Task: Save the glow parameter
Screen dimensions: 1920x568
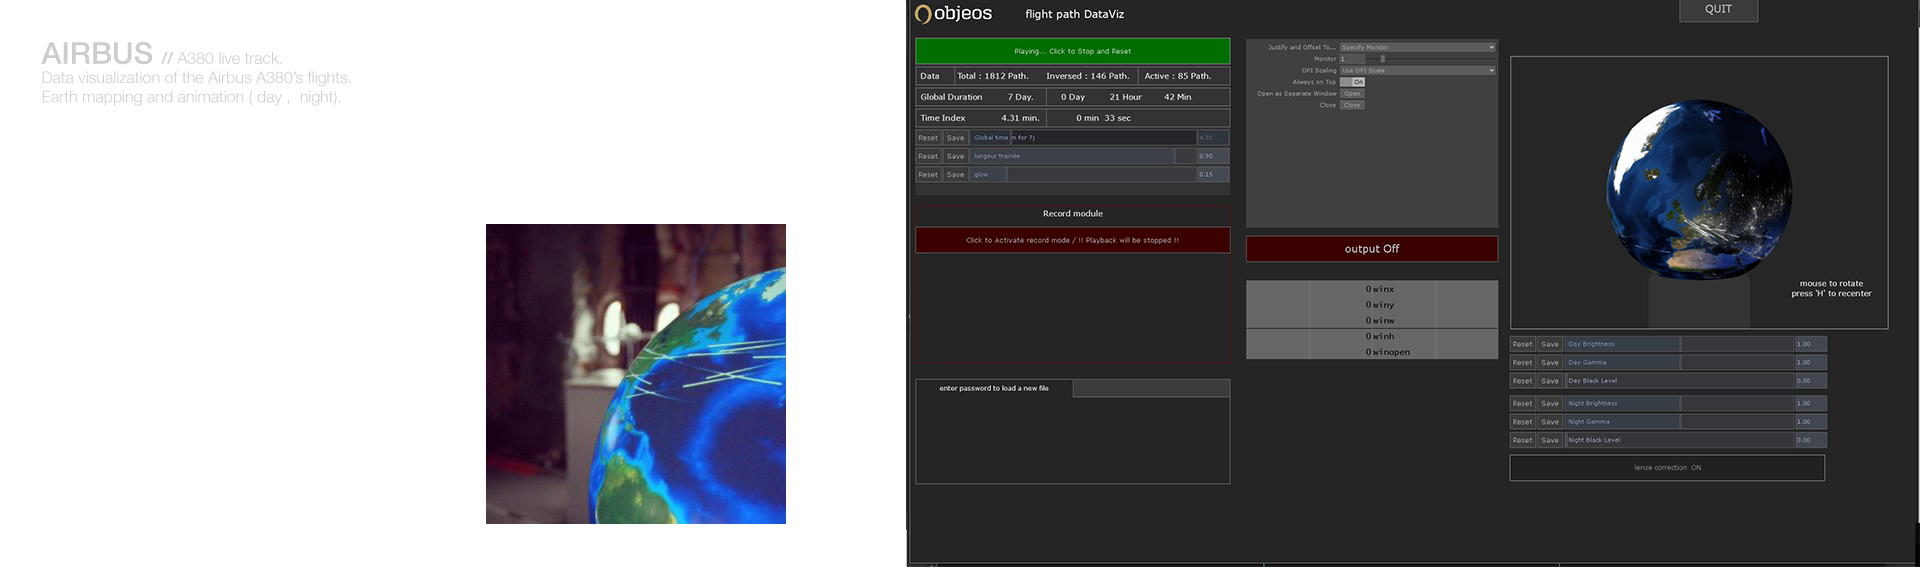Action: coord(955,174)
